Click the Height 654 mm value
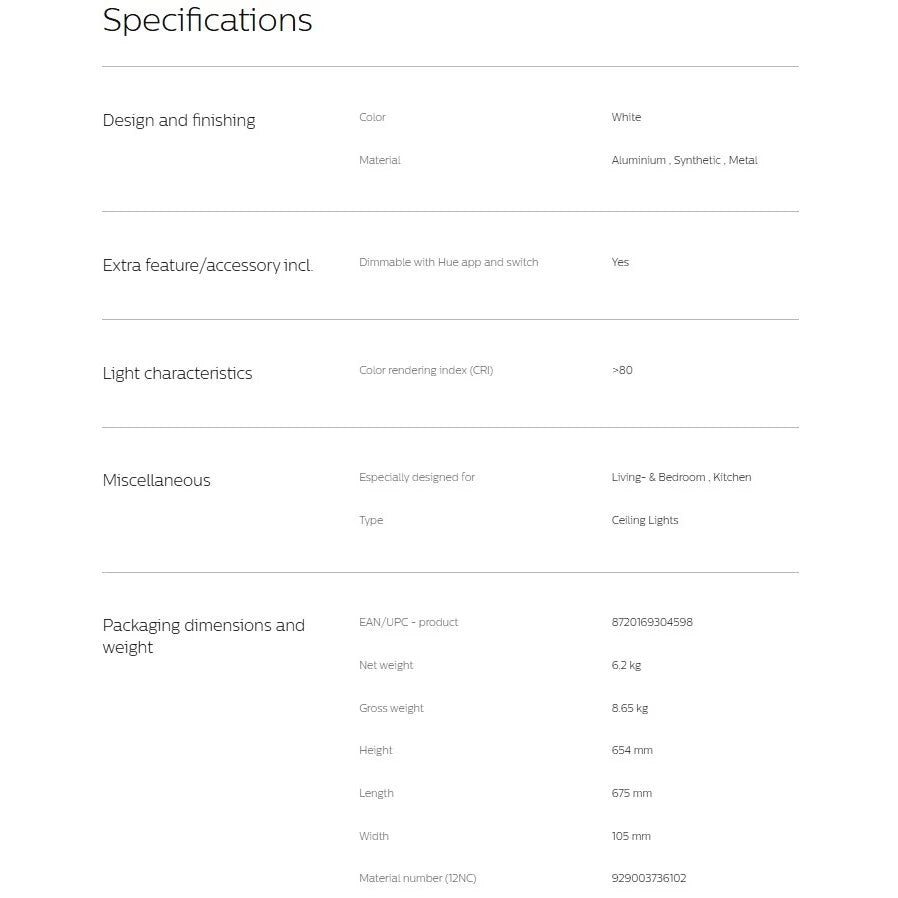The height and width of the screenshot is (898, 898). 632,750
